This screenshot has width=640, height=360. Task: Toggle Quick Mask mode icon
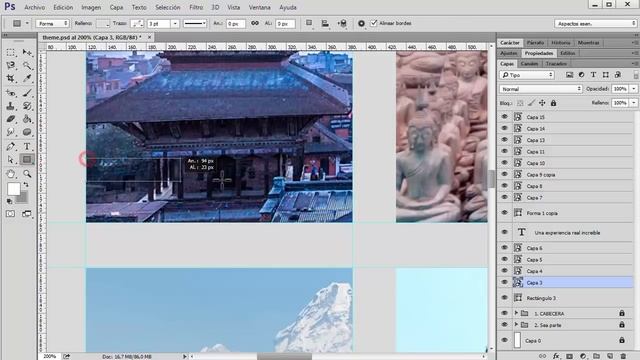[x=10, y=214]
